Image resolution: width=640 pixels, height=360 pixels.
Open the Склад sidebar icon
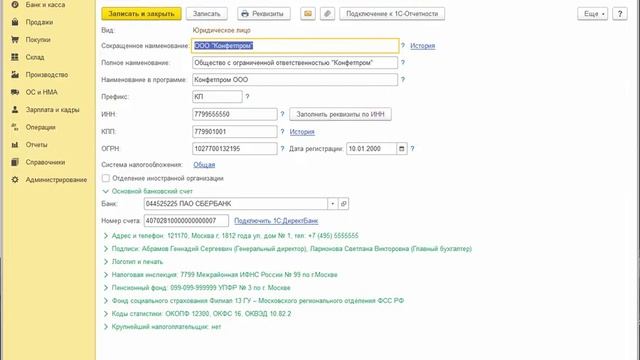[15, 57]
